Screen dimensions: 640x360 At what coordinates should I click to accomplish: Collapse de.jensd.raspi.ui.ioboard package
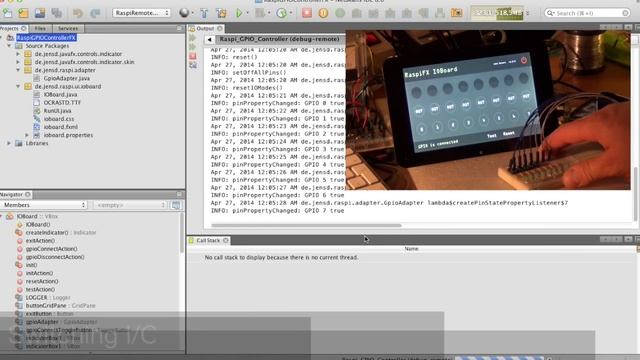click(x=18, y=87)
